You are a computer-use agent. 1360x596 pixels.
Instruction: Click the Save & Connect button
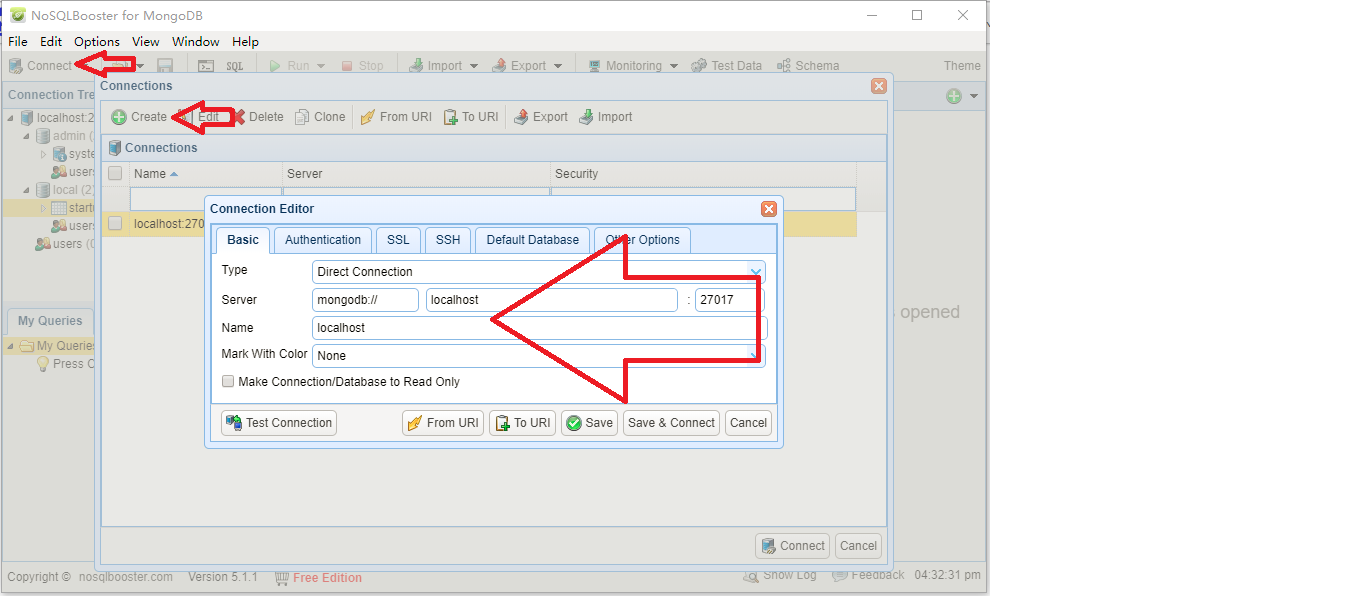coord(671,423)
